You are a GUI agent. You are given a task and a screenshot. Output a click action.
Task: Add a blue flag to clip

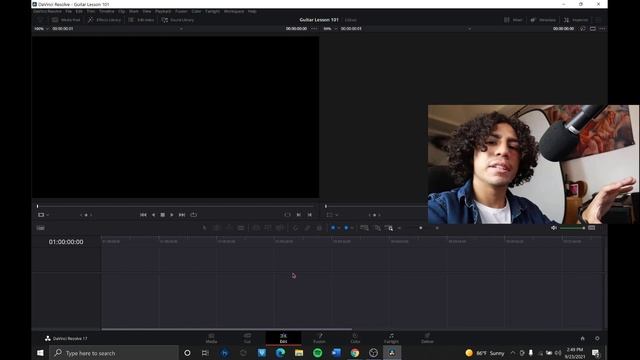pos(333,228)
